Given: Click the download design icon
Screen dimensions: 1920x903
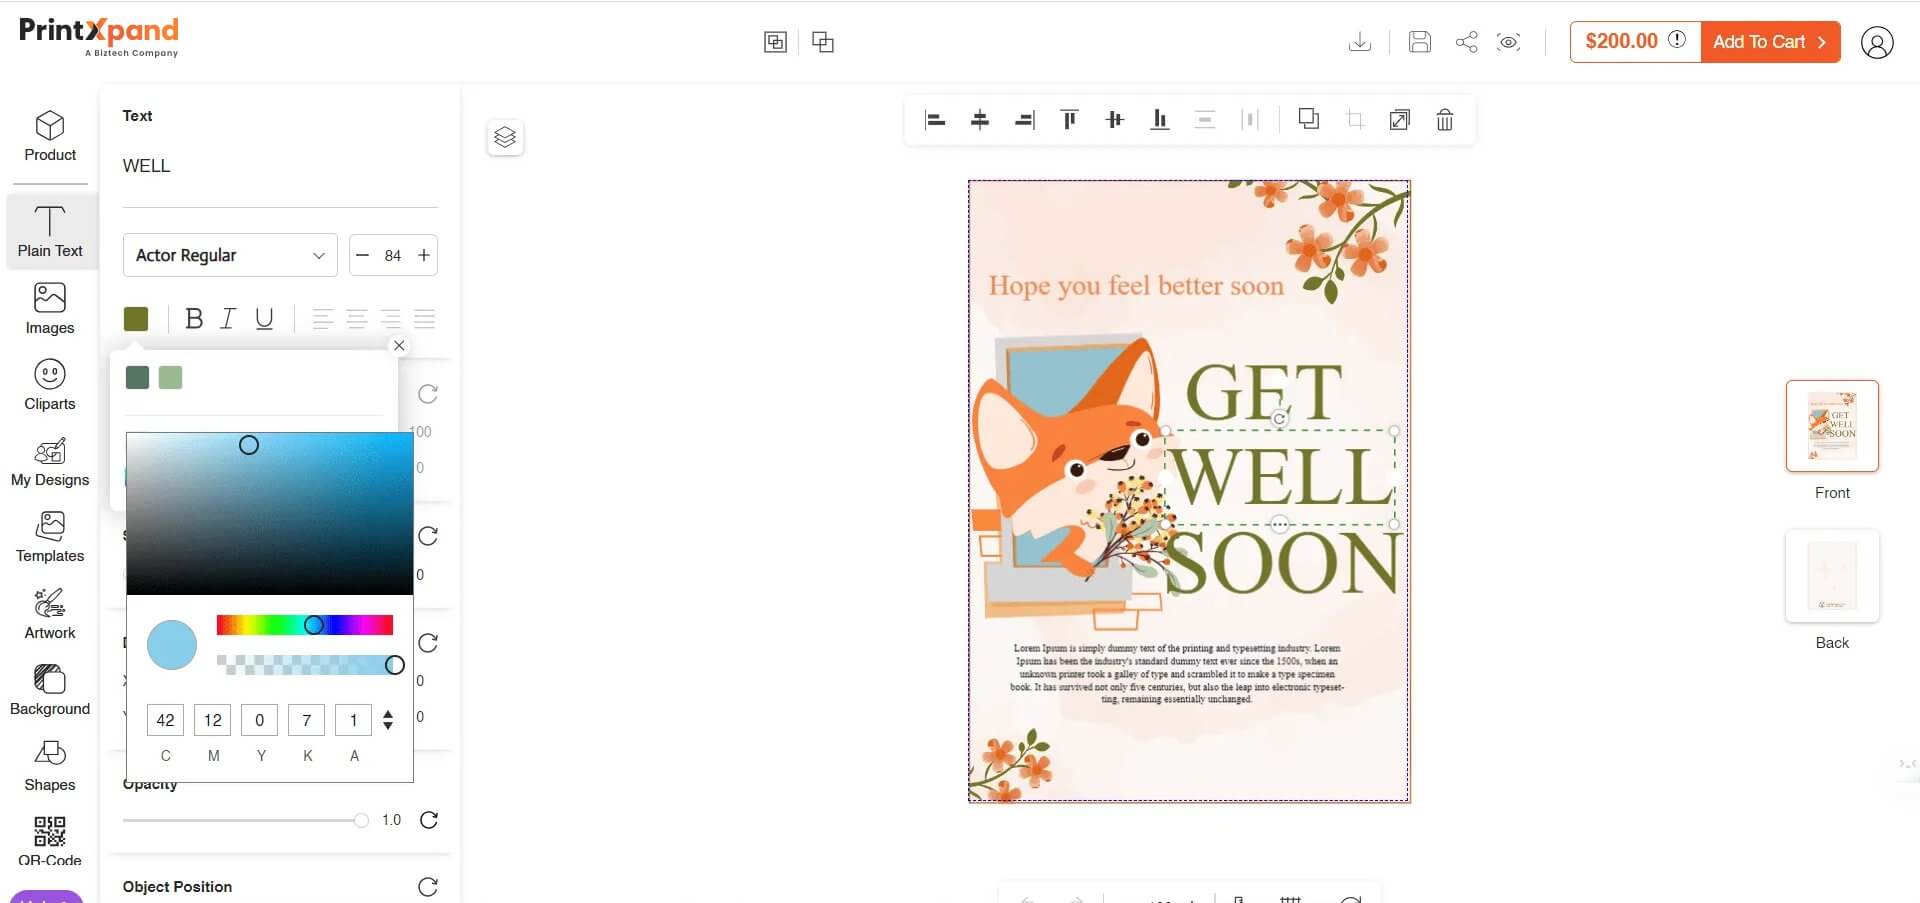Looking at the screenshot, I should coord(1359,42).
